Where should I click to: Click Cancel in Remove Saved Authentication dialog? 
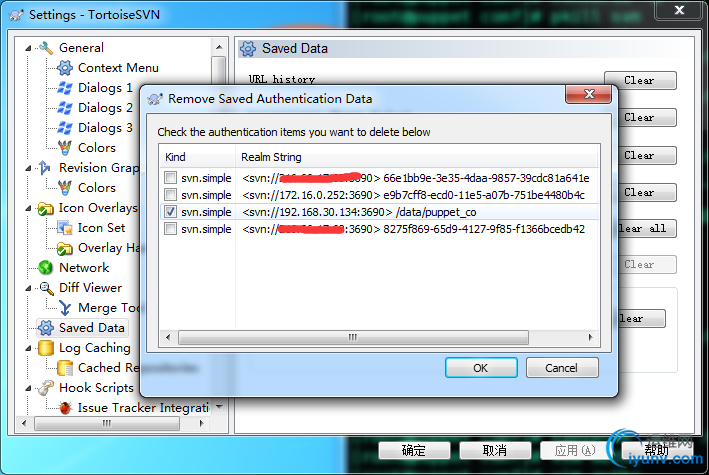pyautogui.click(x=562, y=368)
